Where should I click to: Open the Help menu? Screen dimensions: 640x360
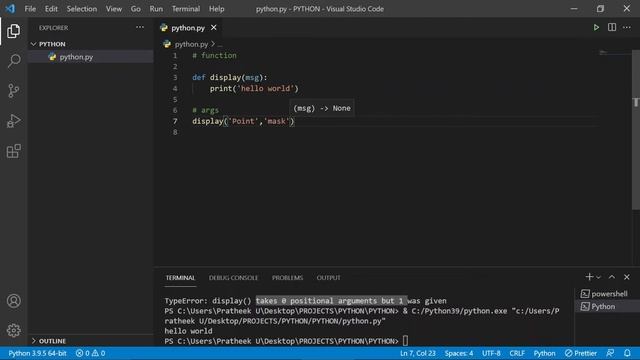[216, 9]
